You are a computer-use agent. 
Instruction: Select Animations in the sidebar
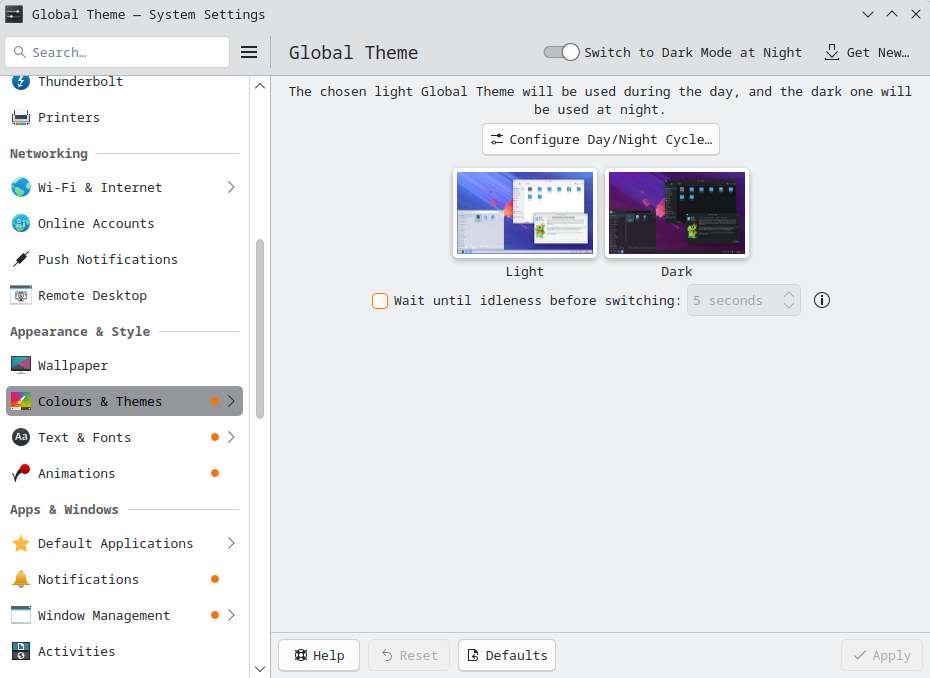tap(77, 474)
